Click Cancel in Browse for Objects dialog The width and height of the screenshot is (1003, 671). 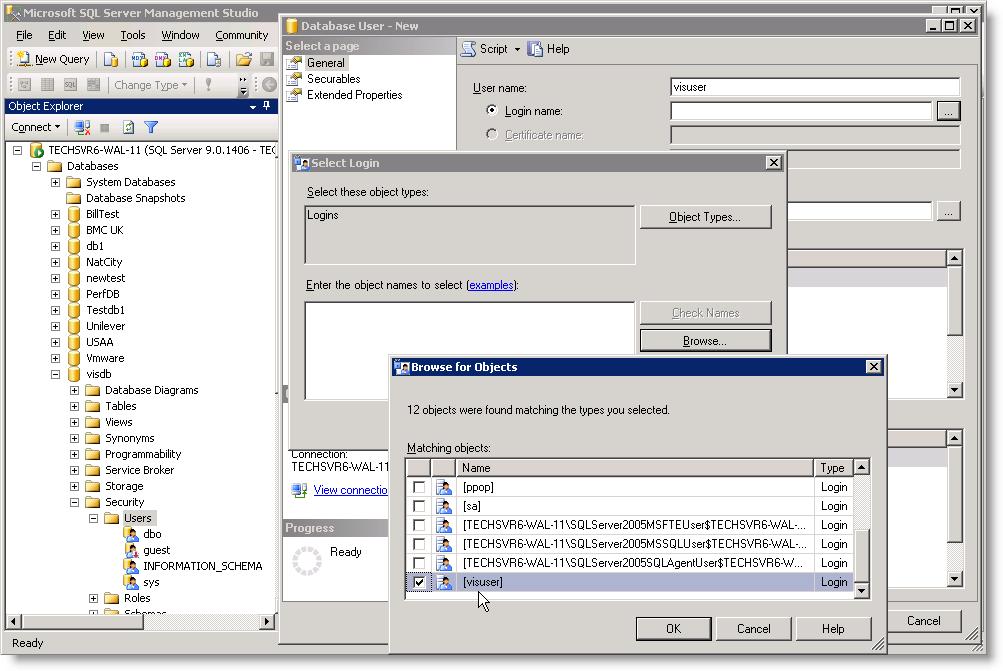pyautogui.click(x=754, y=629)
